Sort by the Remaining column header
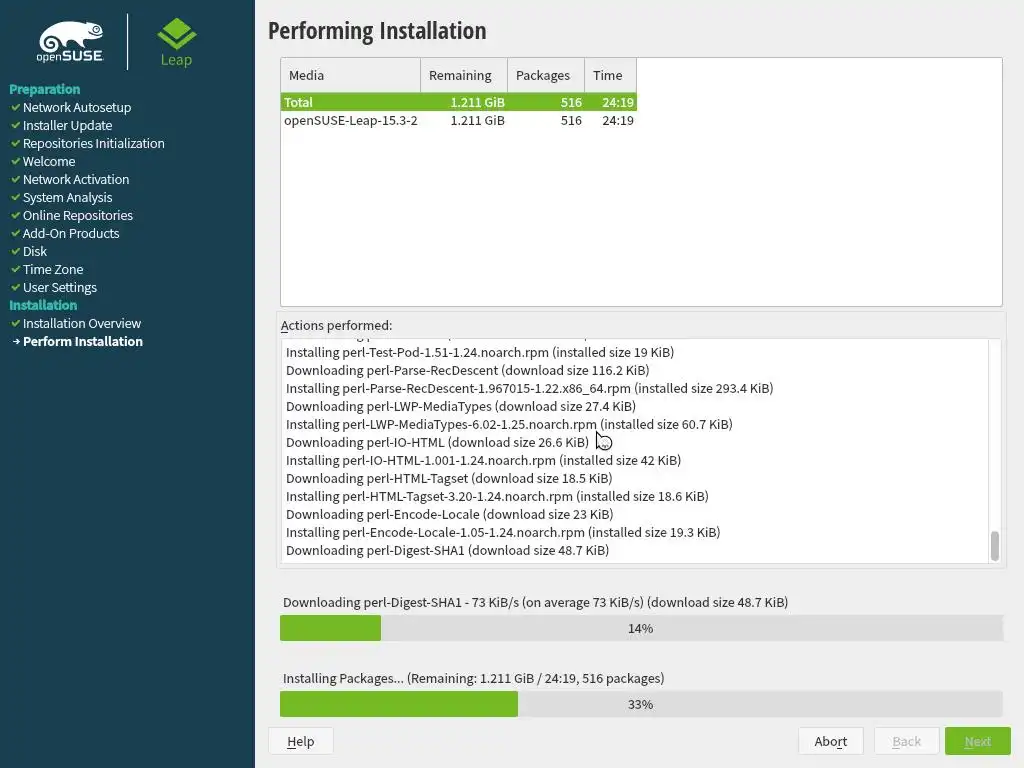The image size is (1024, 768). [464, 75]
